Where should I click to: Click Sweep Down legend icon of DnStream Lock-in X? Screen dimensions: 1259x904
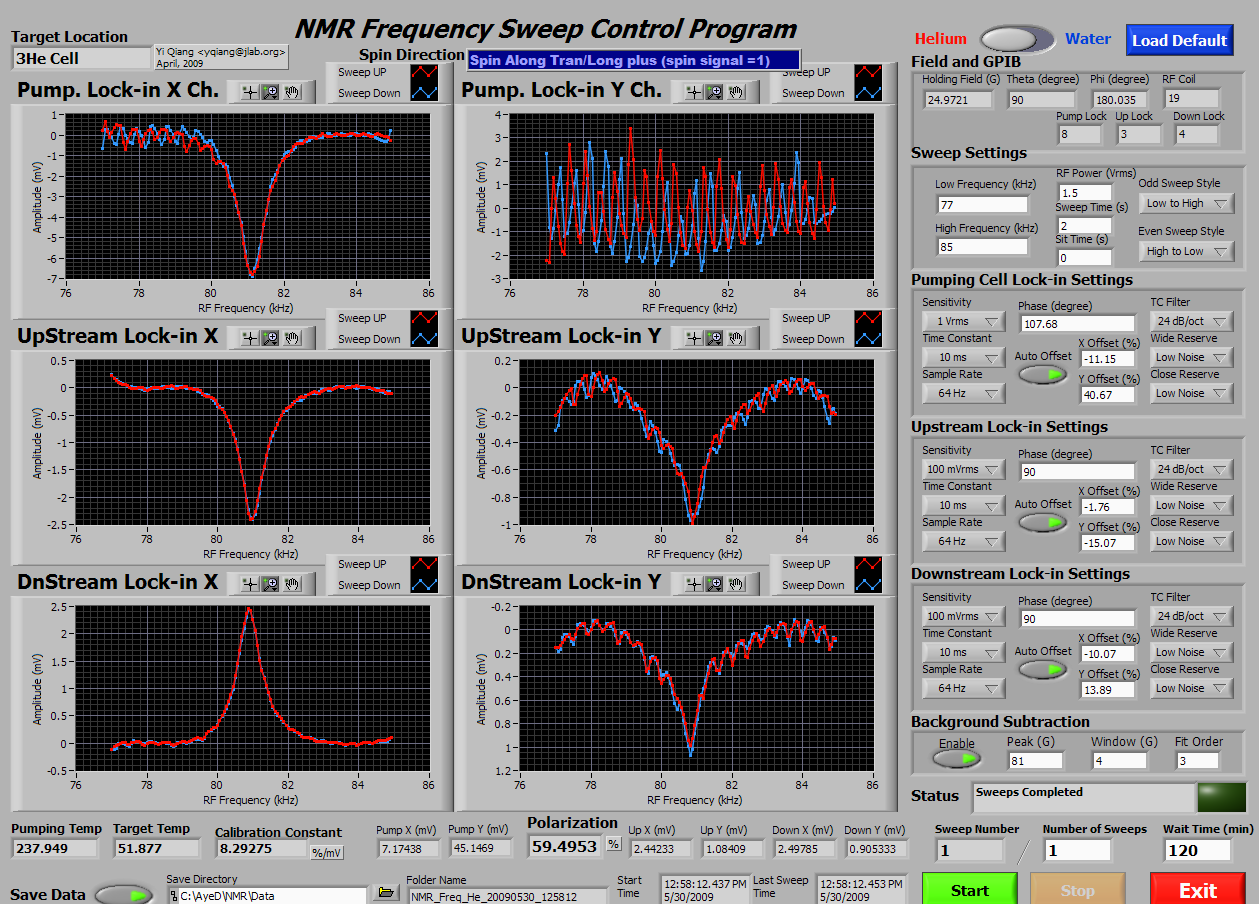click(x=424, y=585)
